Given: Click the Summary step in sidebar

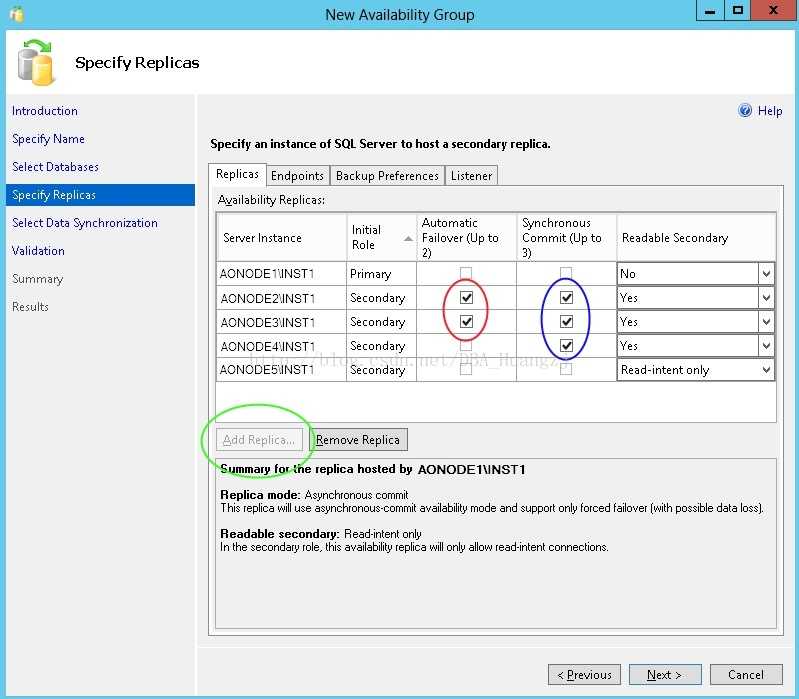Looking at the screenshot, I should coord(37,279).
